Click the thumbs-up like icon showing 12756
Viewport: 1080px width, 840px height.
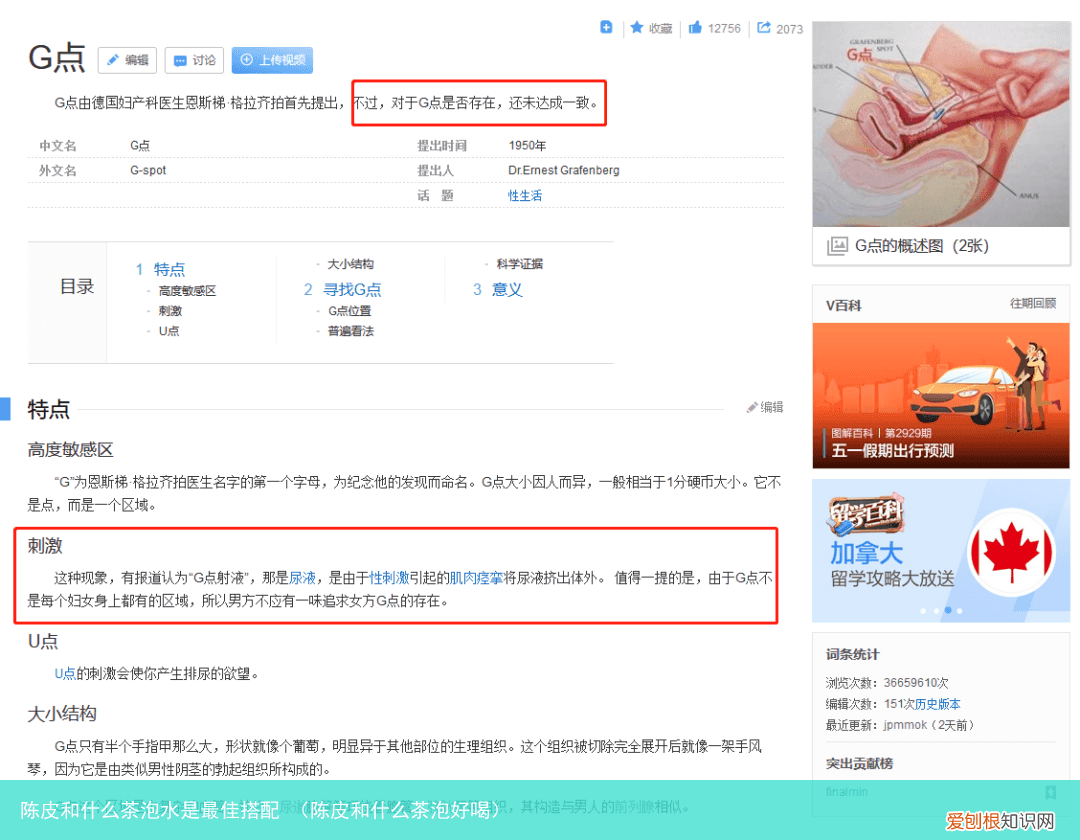point(695,27)
